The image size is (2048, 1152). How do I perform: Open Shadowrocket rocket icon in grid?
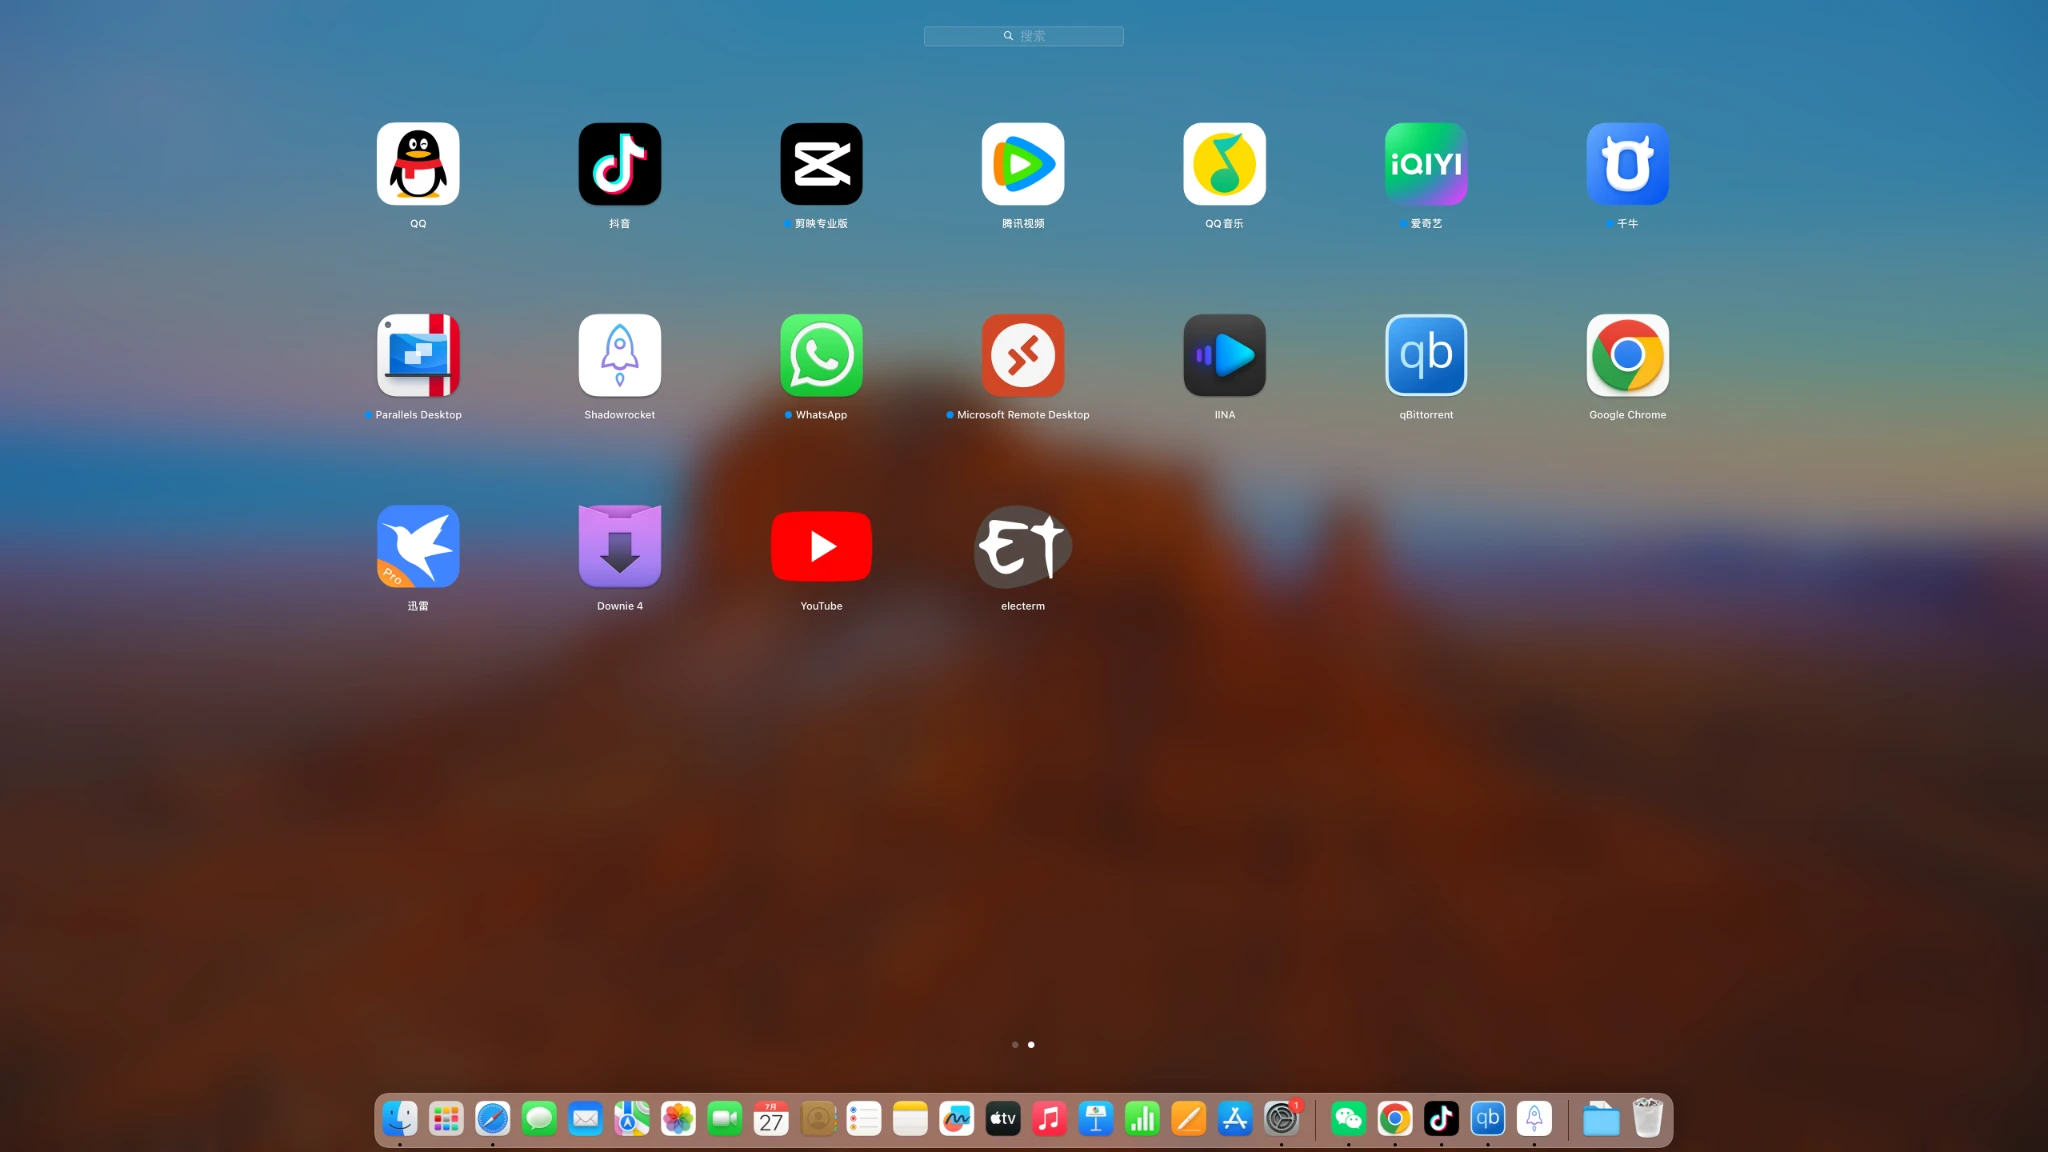[x=619, y=355]
